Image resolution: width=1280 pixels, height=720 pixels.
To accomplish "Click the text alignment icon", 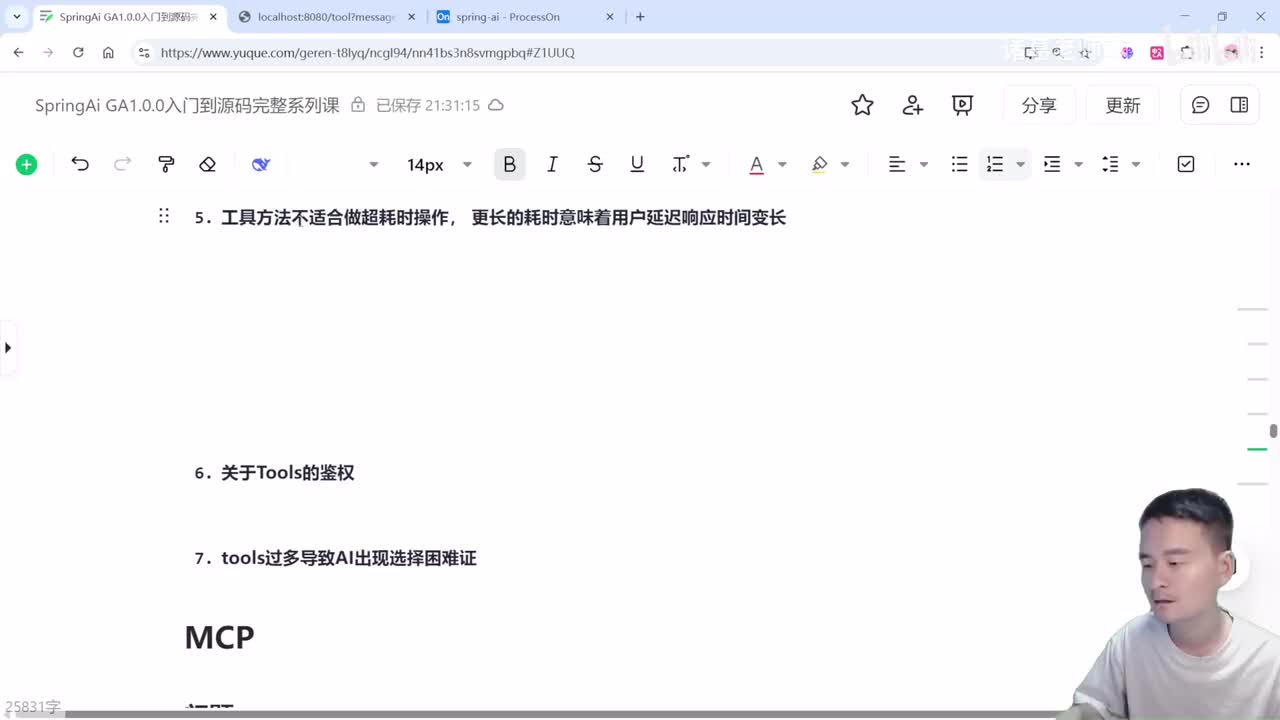I will coord(897,164).
